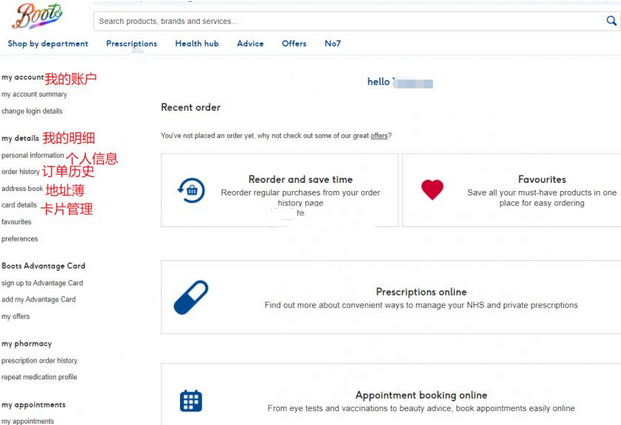View order history
This screenshot has height=425, width=621.
point(21,172)
